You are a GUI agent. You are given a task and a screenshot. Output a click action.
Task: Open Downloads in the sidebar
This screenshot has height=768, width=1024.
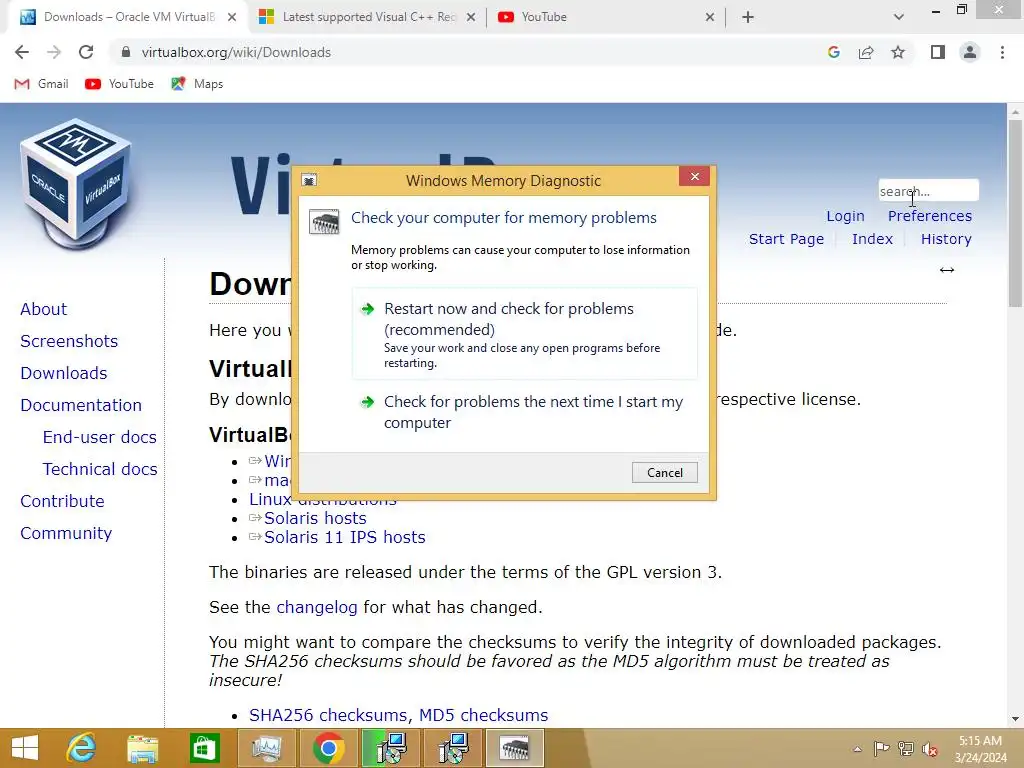pyautogui.click(x=63, y=373)
